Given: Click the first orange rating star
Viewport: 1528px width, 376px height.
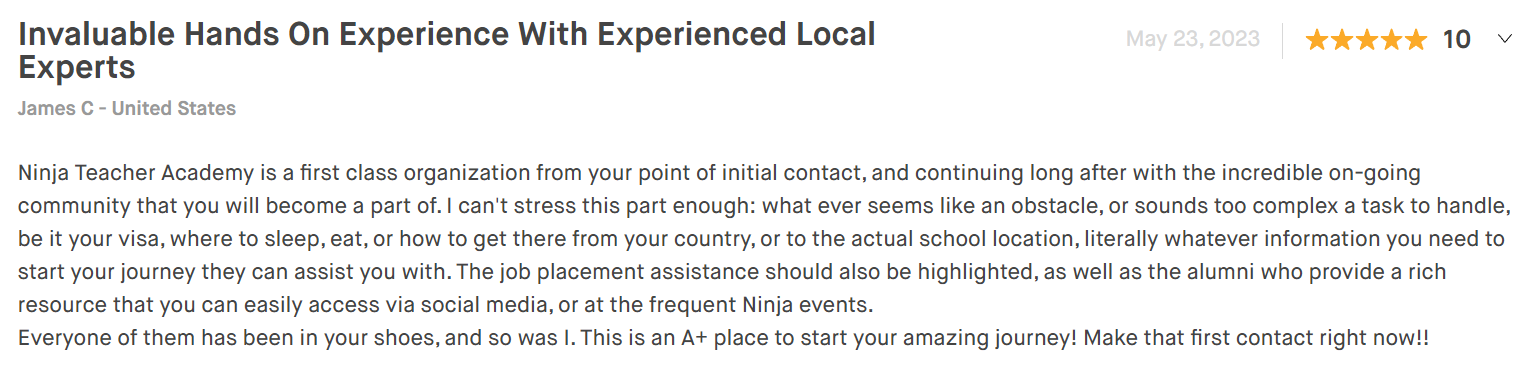Looking at the screenshot, I should pos(1317,40).
